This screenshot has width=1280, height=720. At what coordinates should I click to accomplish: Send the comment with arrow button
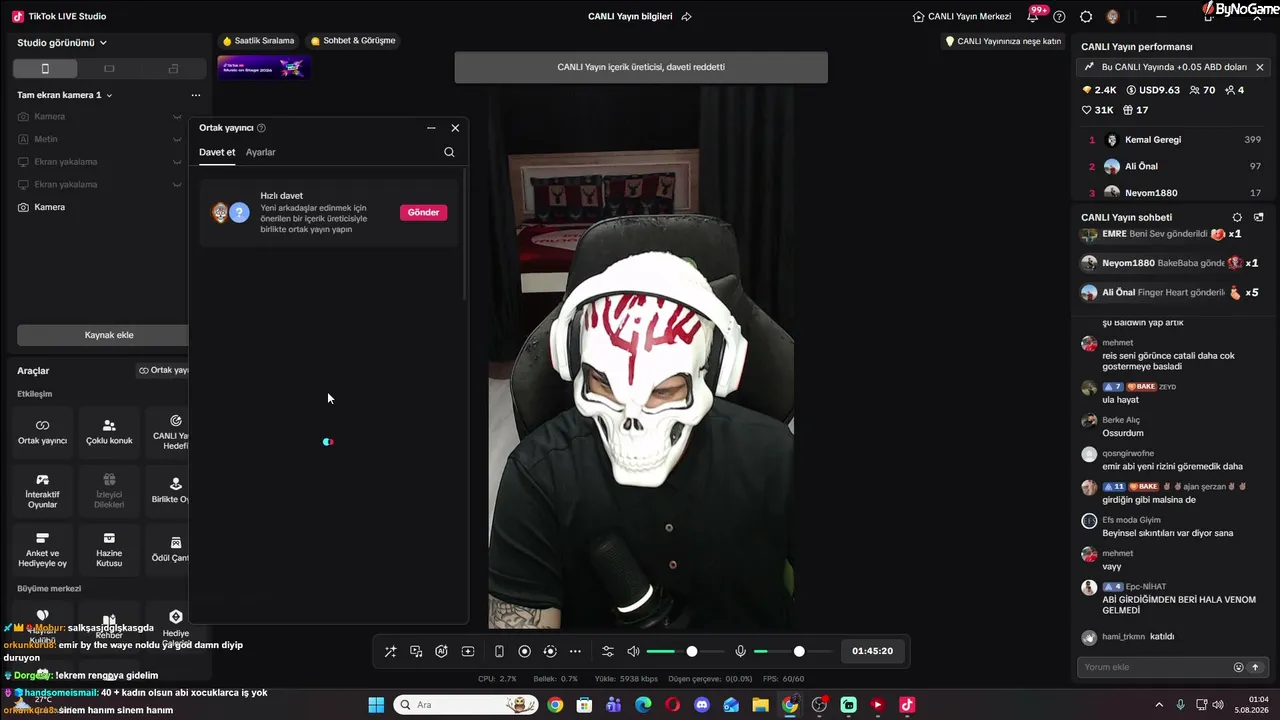(1256, 667)
